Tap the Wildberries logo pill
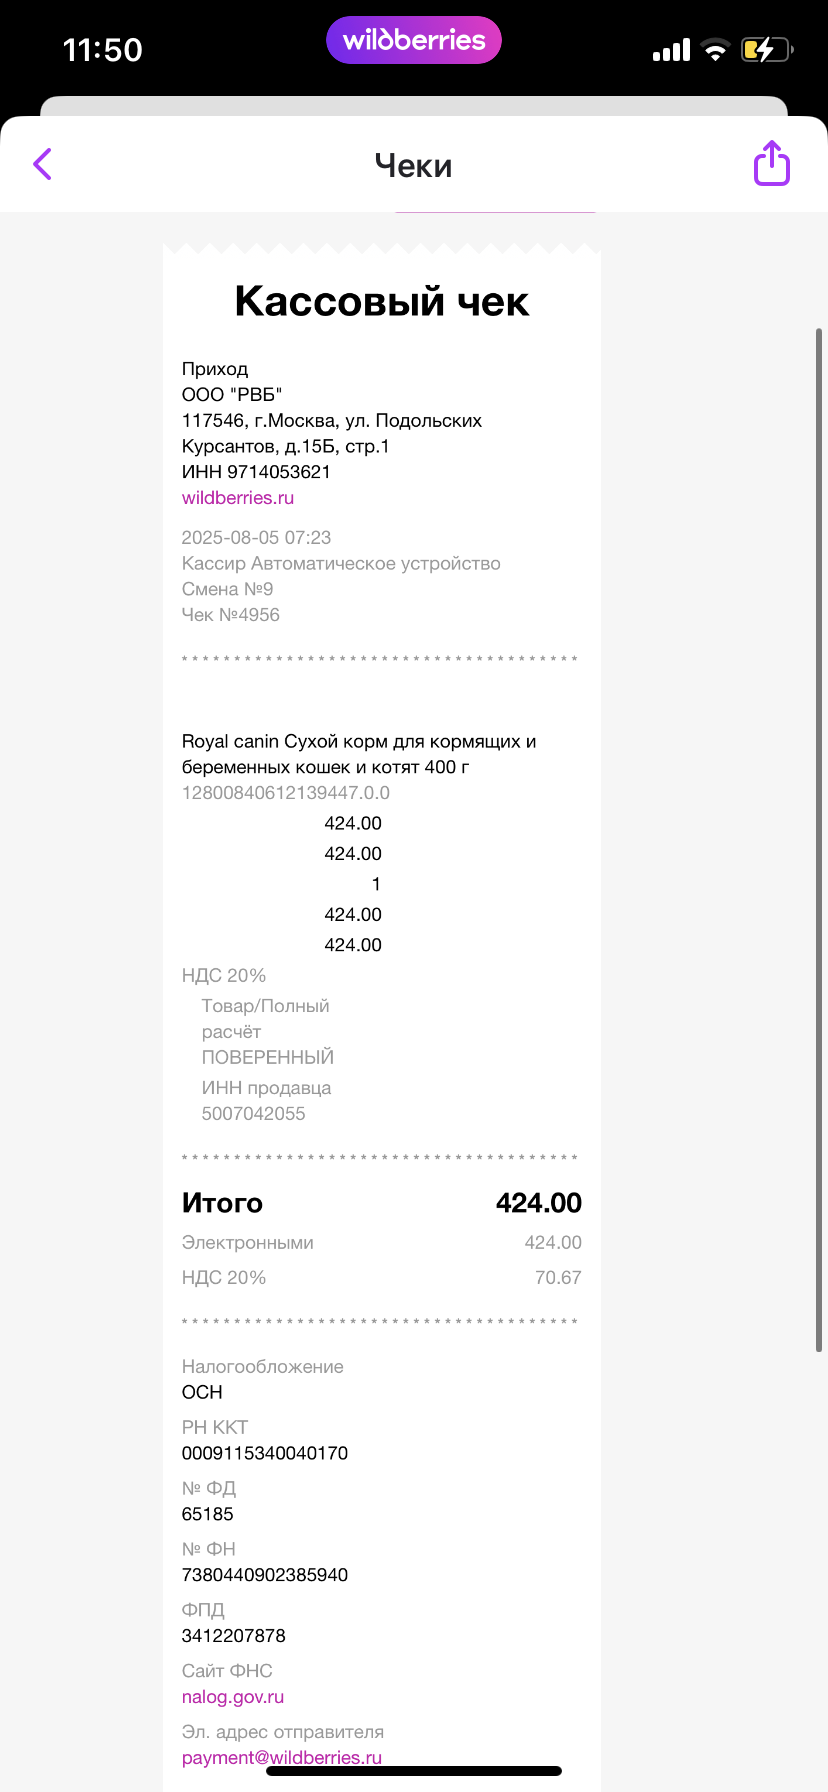 pyautogui.click(x=413, y=41)
